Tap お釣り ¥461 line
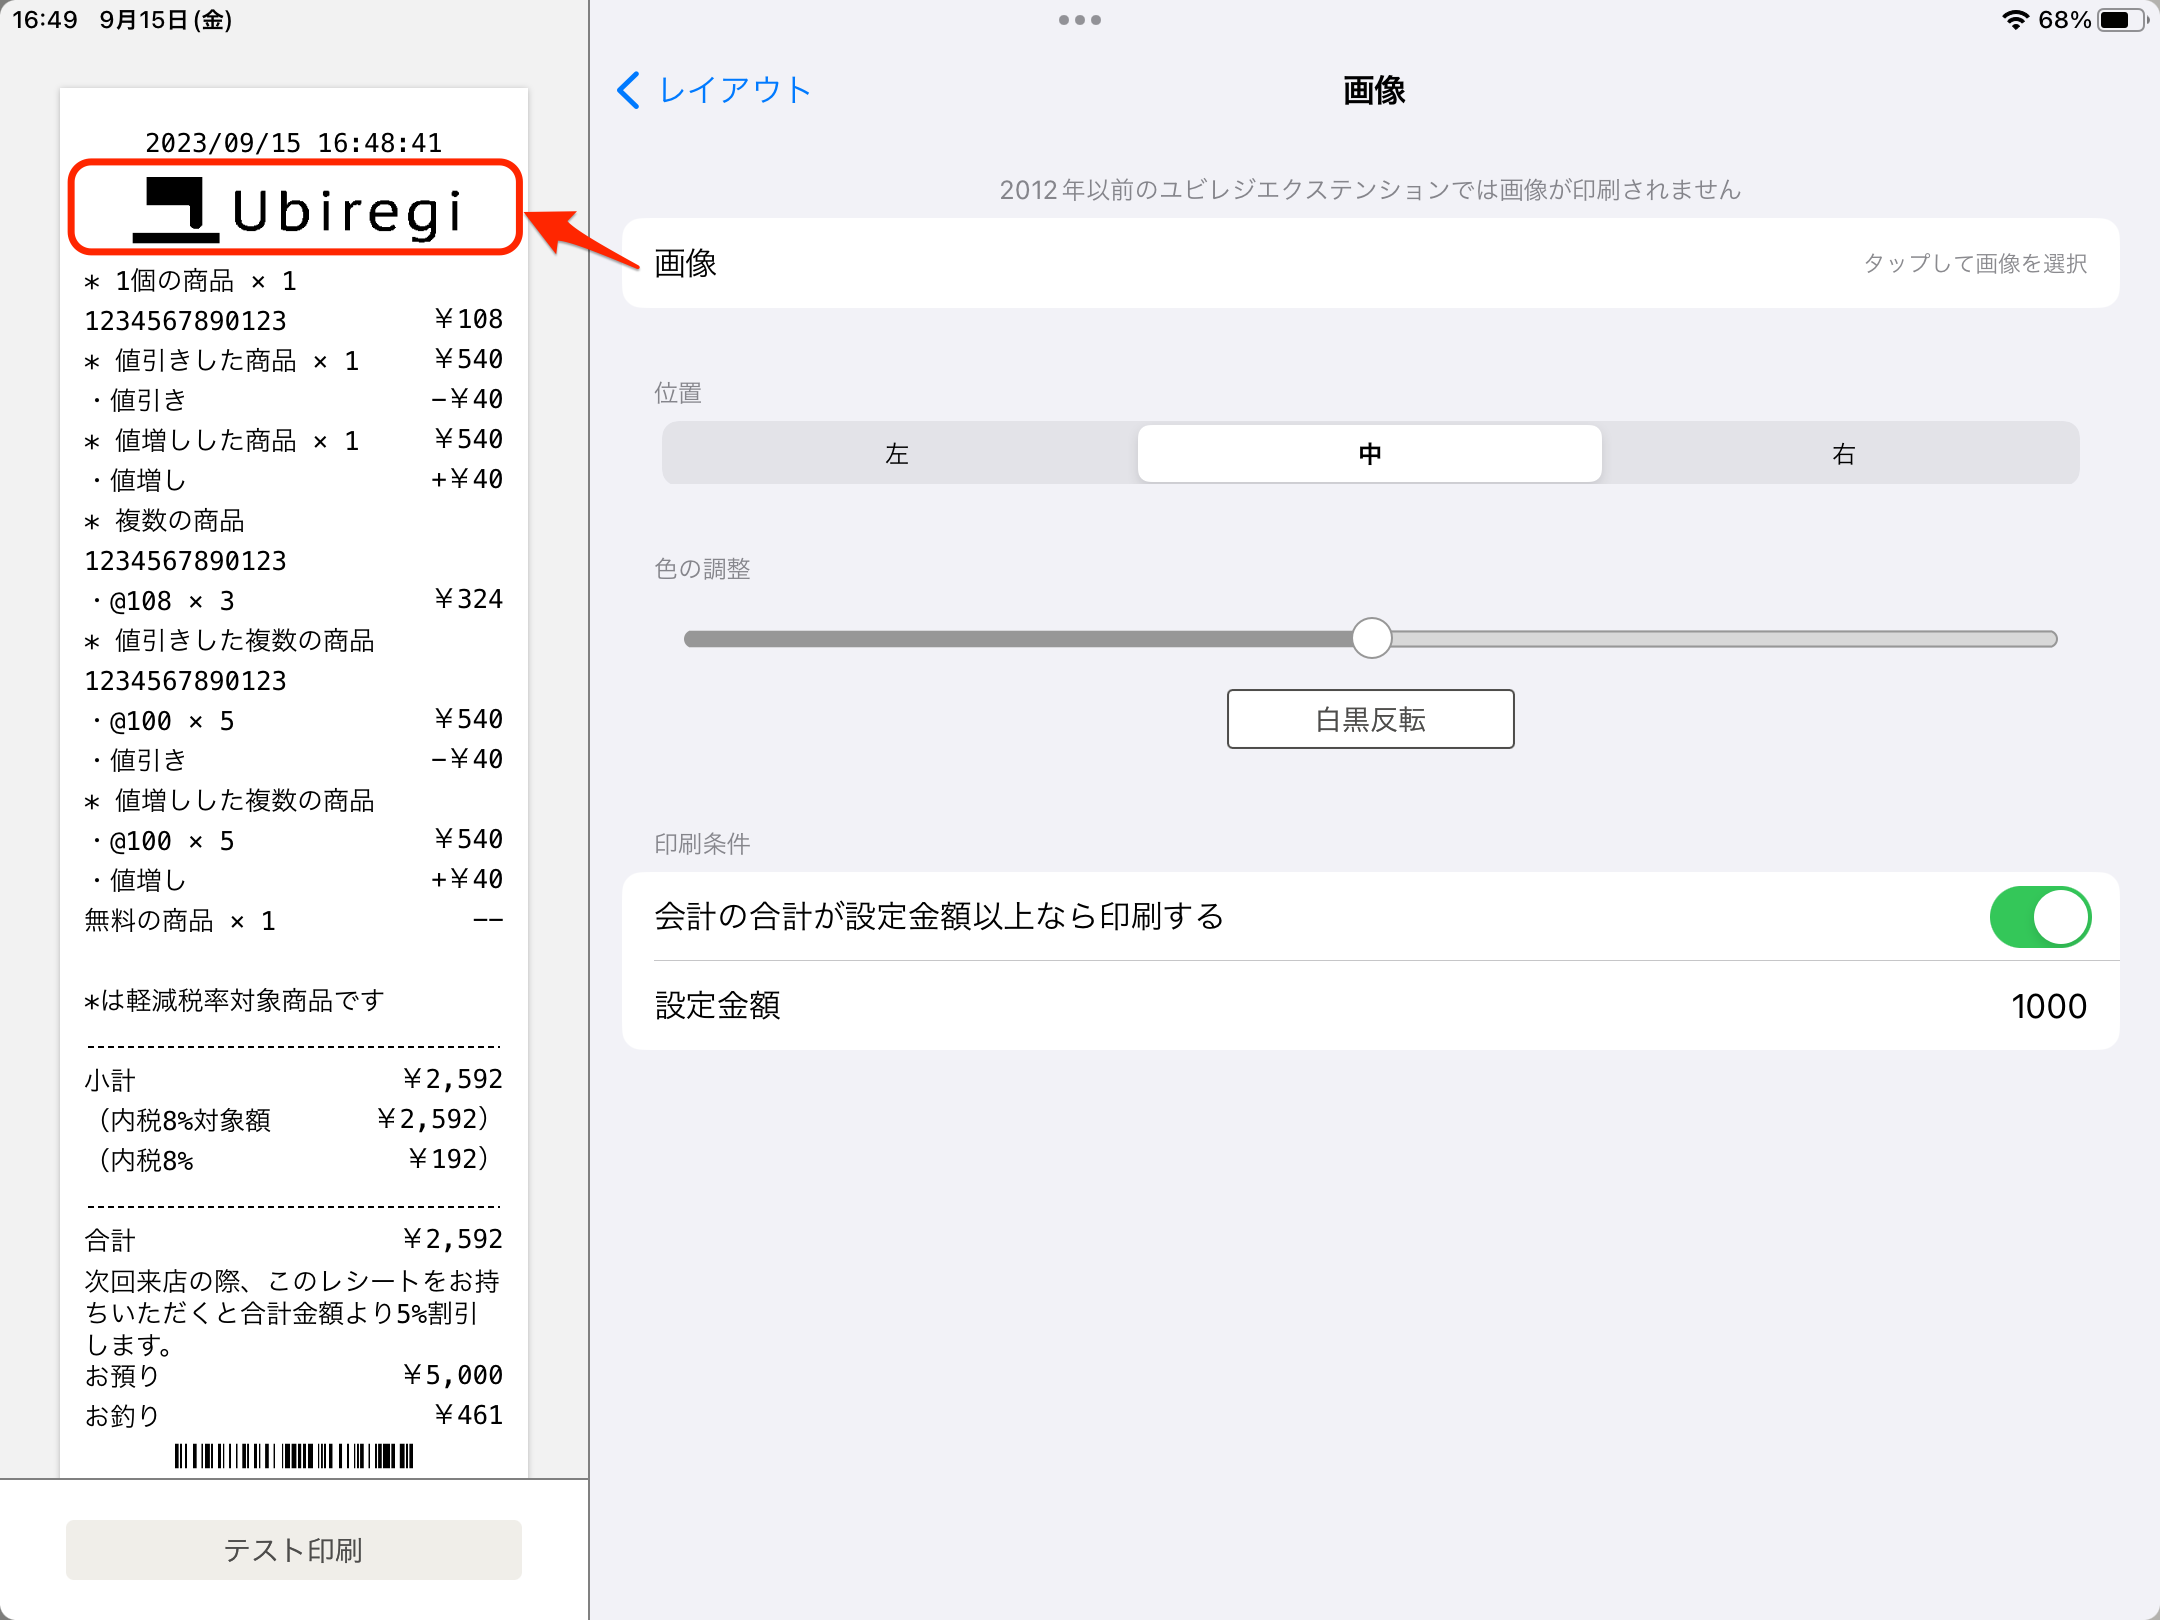The image size is (2160, 1620). 294,1416
